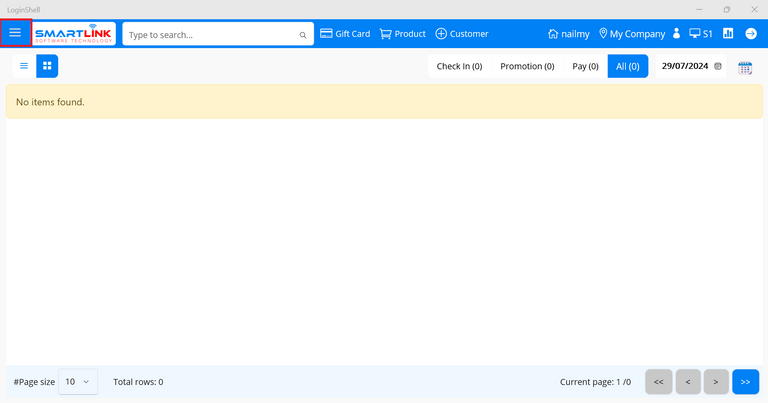Open the Gift Card button

click(x=345, y=34)
